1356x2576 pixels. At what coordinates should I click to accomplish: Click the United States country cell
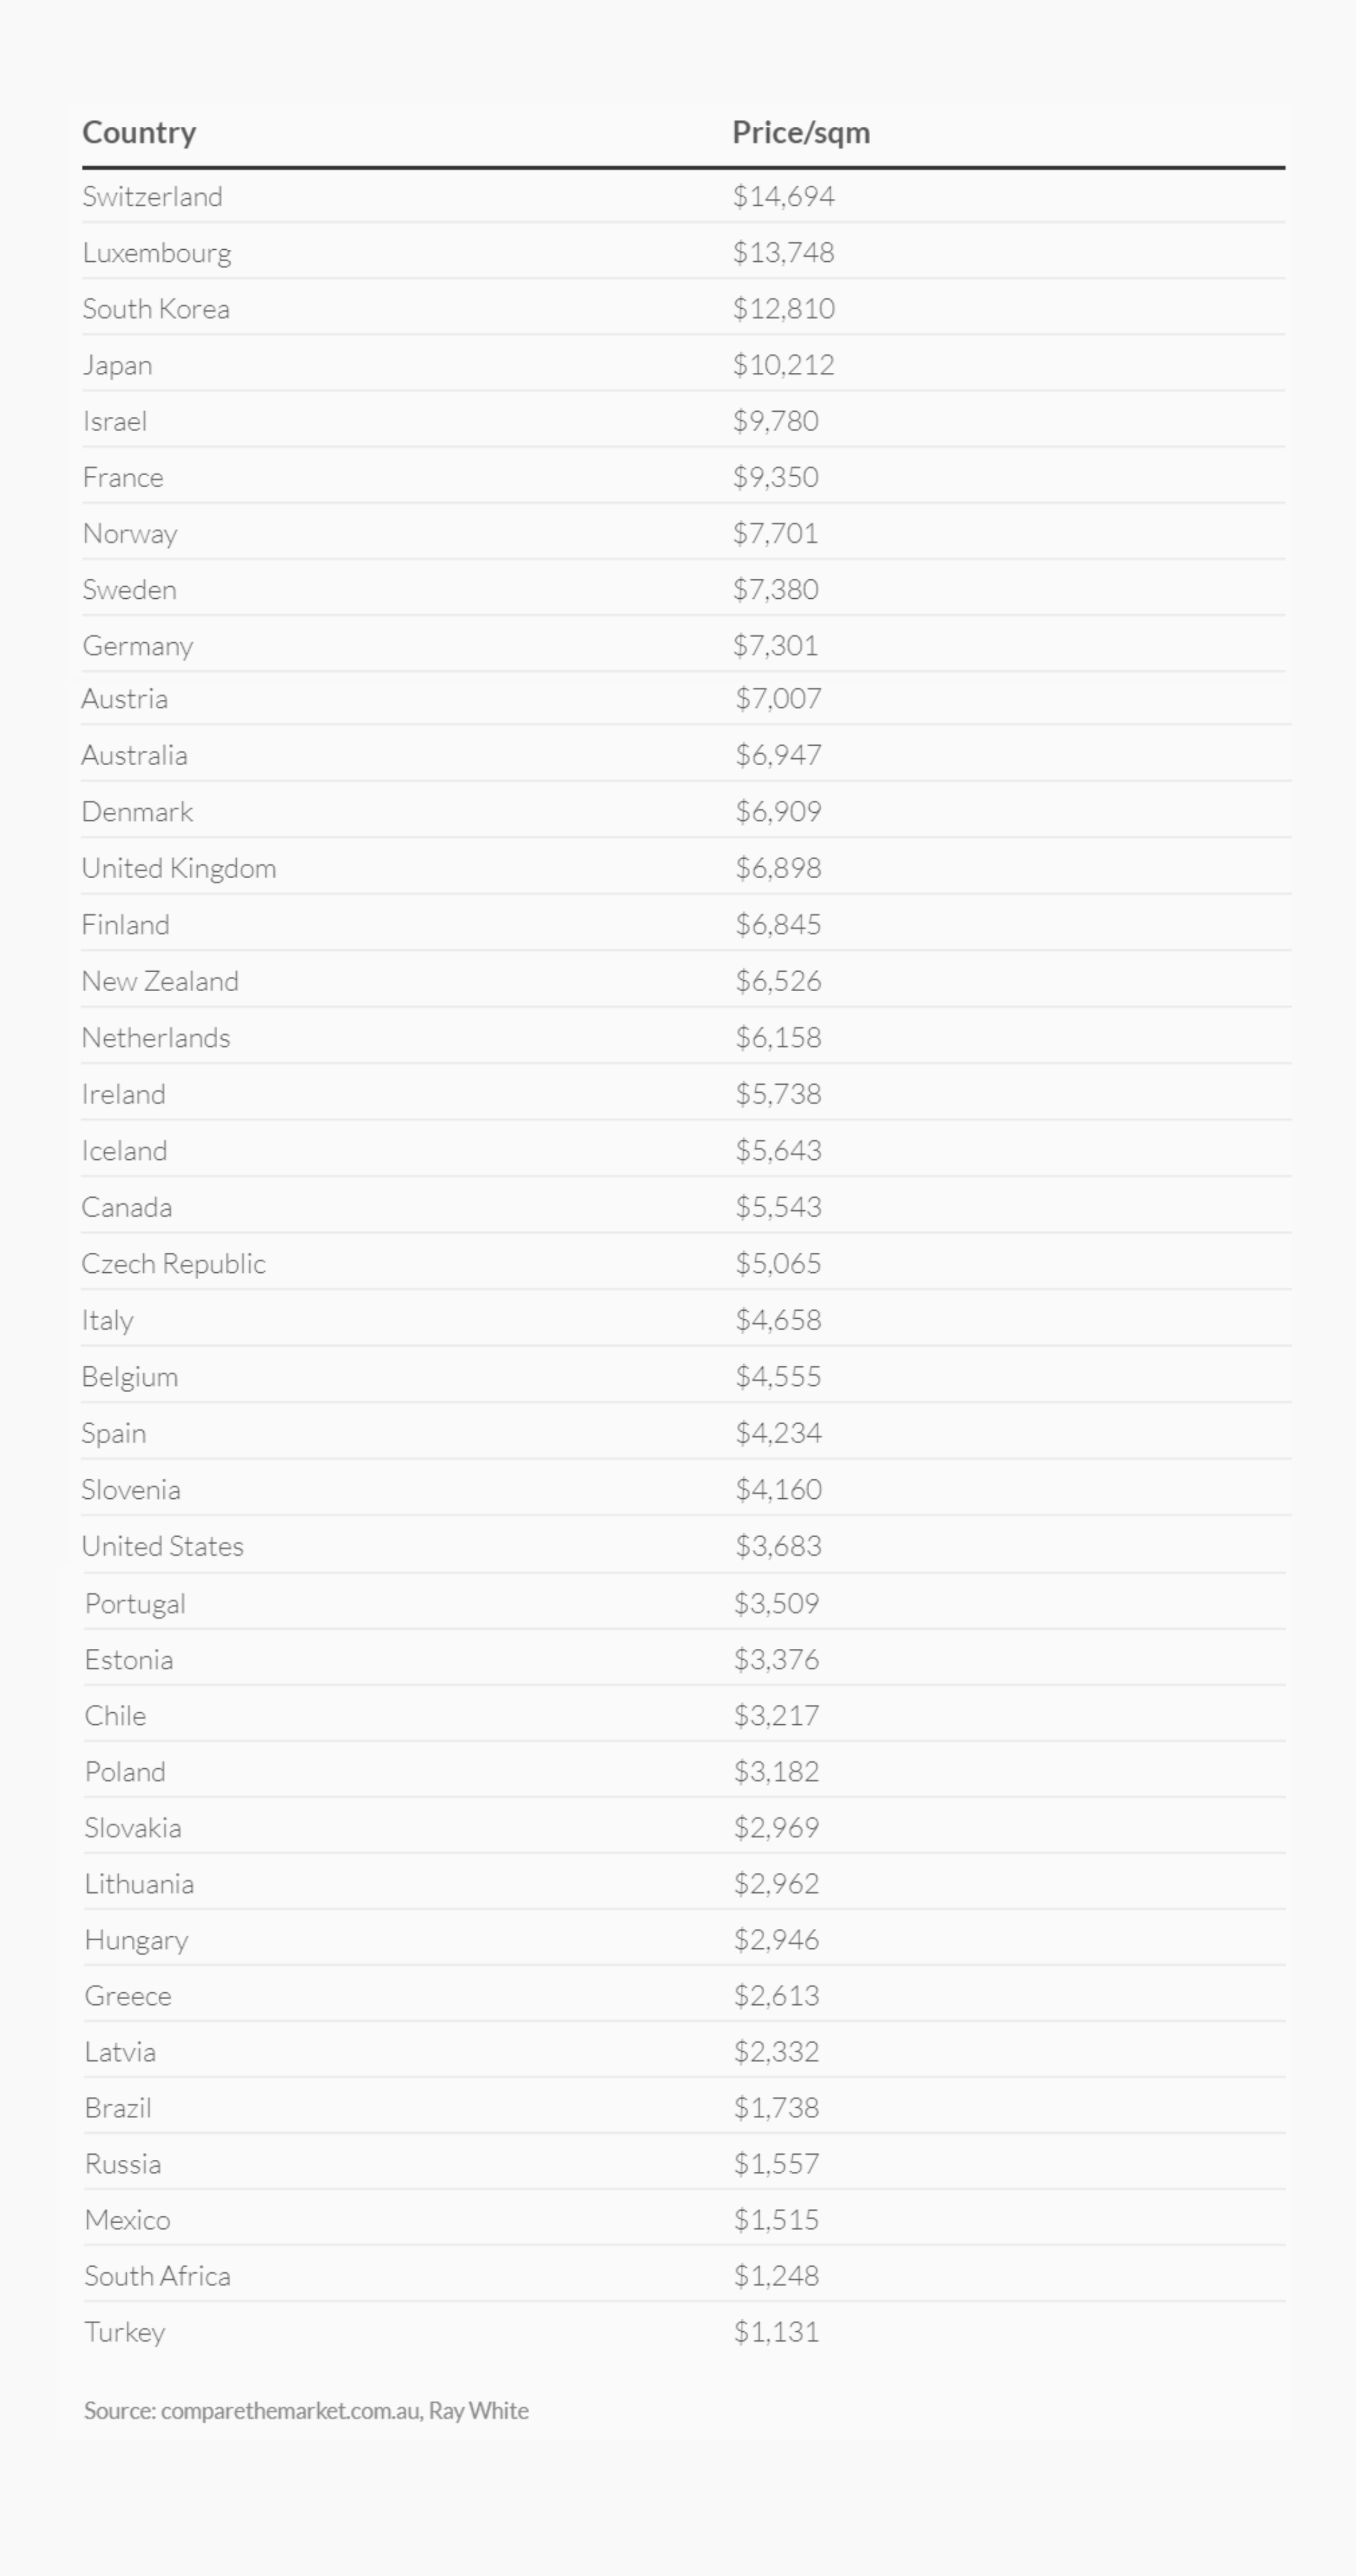click(x=162, y=1546)
